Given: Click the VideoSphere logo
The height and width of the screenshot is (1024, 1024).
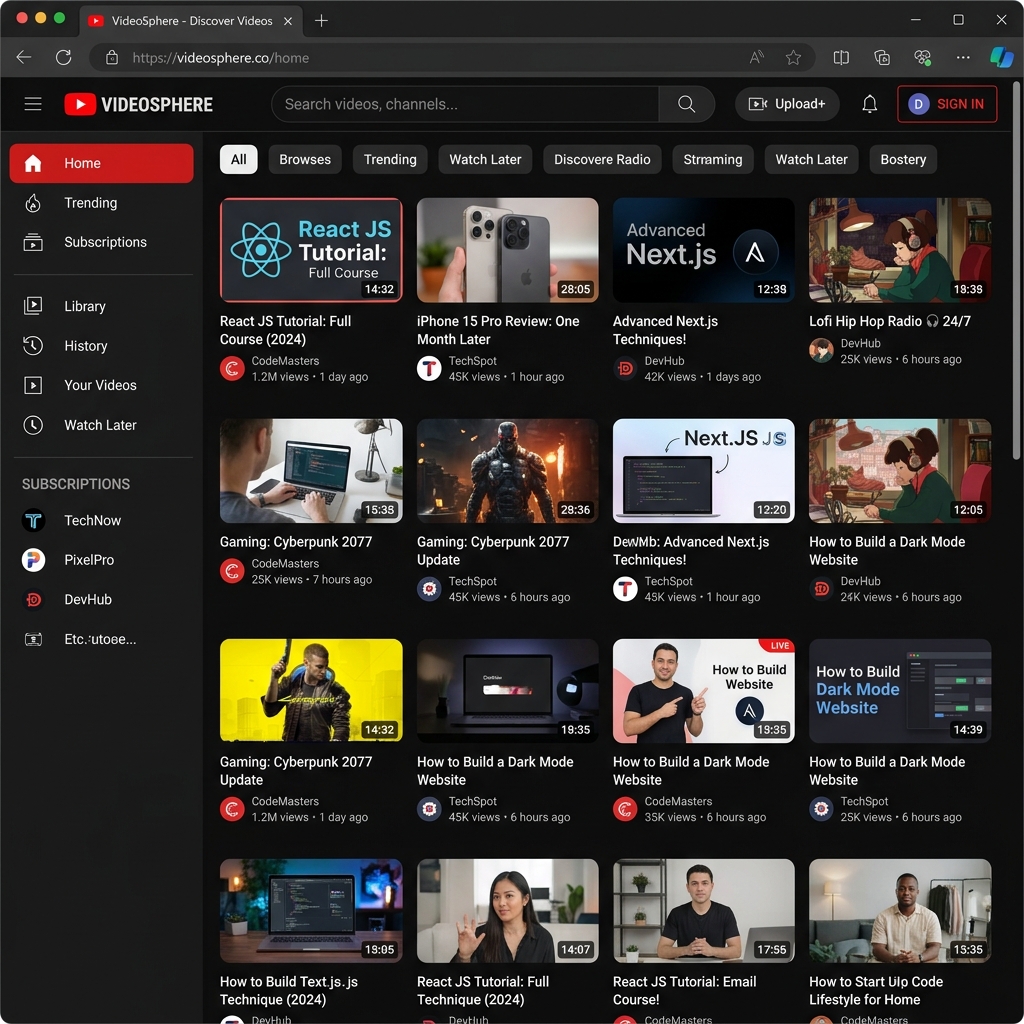Looking at the screenshot, I should tap(138, 104).
